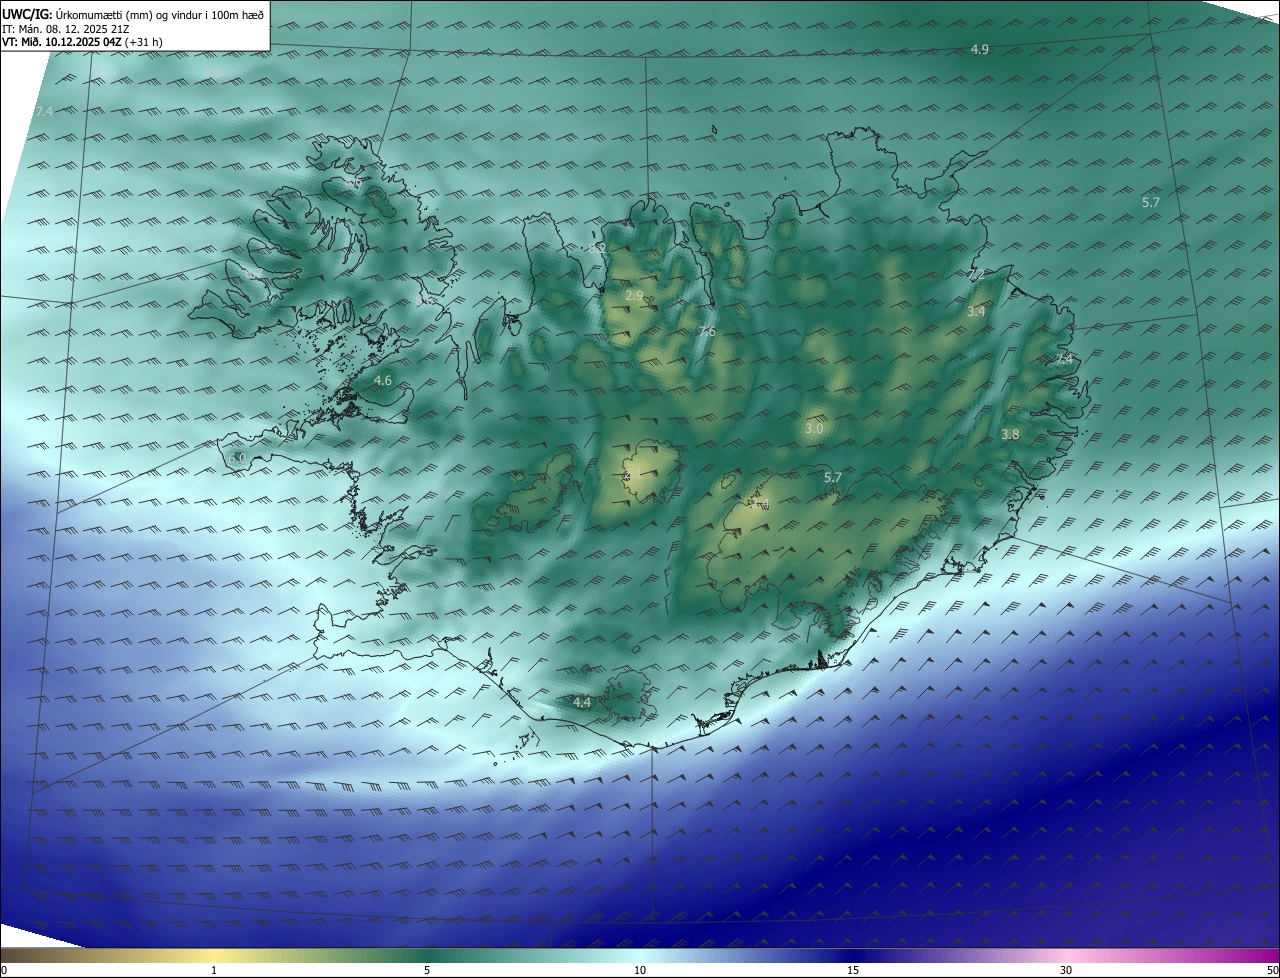Click the 2.9 value label
The width and height of the screenshot is (1280, 978).
pyautogui.click(x=634, y=296)
